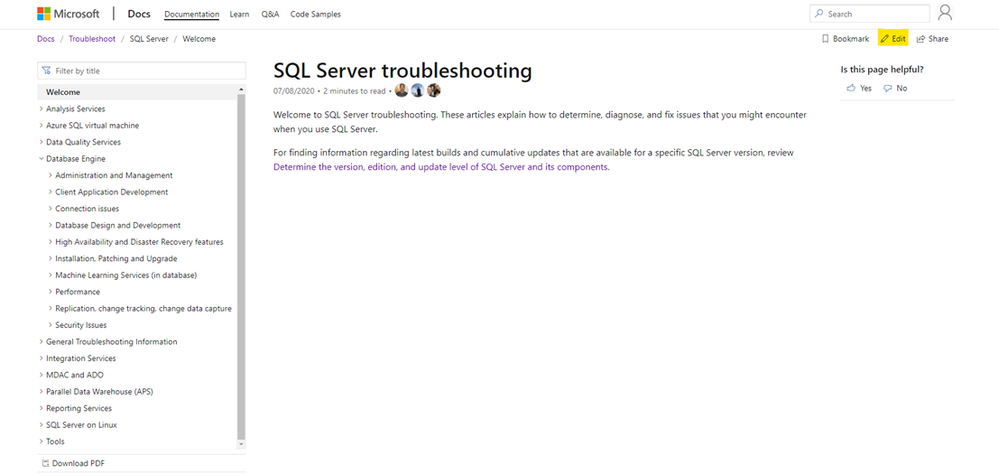Open the Learn tab
This screenshot has height=476, width=999.
coord(239,14)
